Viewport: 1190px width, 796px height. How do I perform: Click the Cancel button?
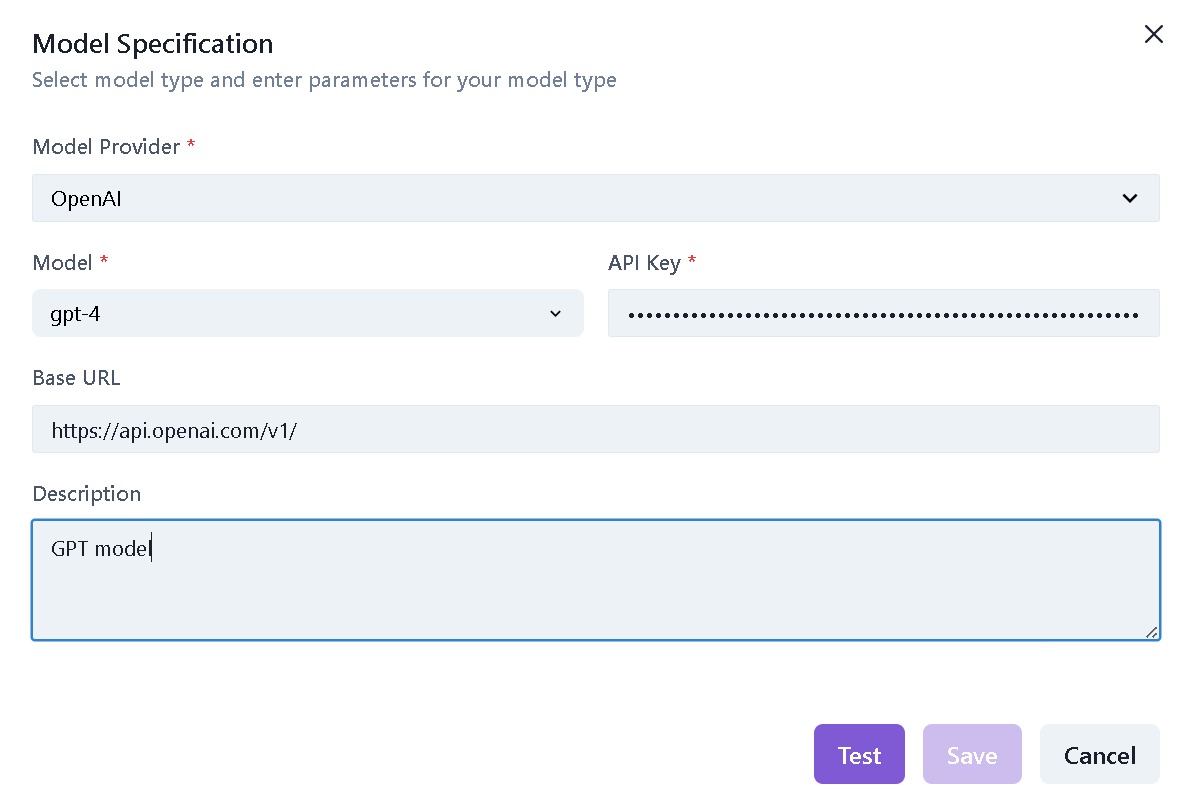pyautogui.click(x=1100, y=754)
